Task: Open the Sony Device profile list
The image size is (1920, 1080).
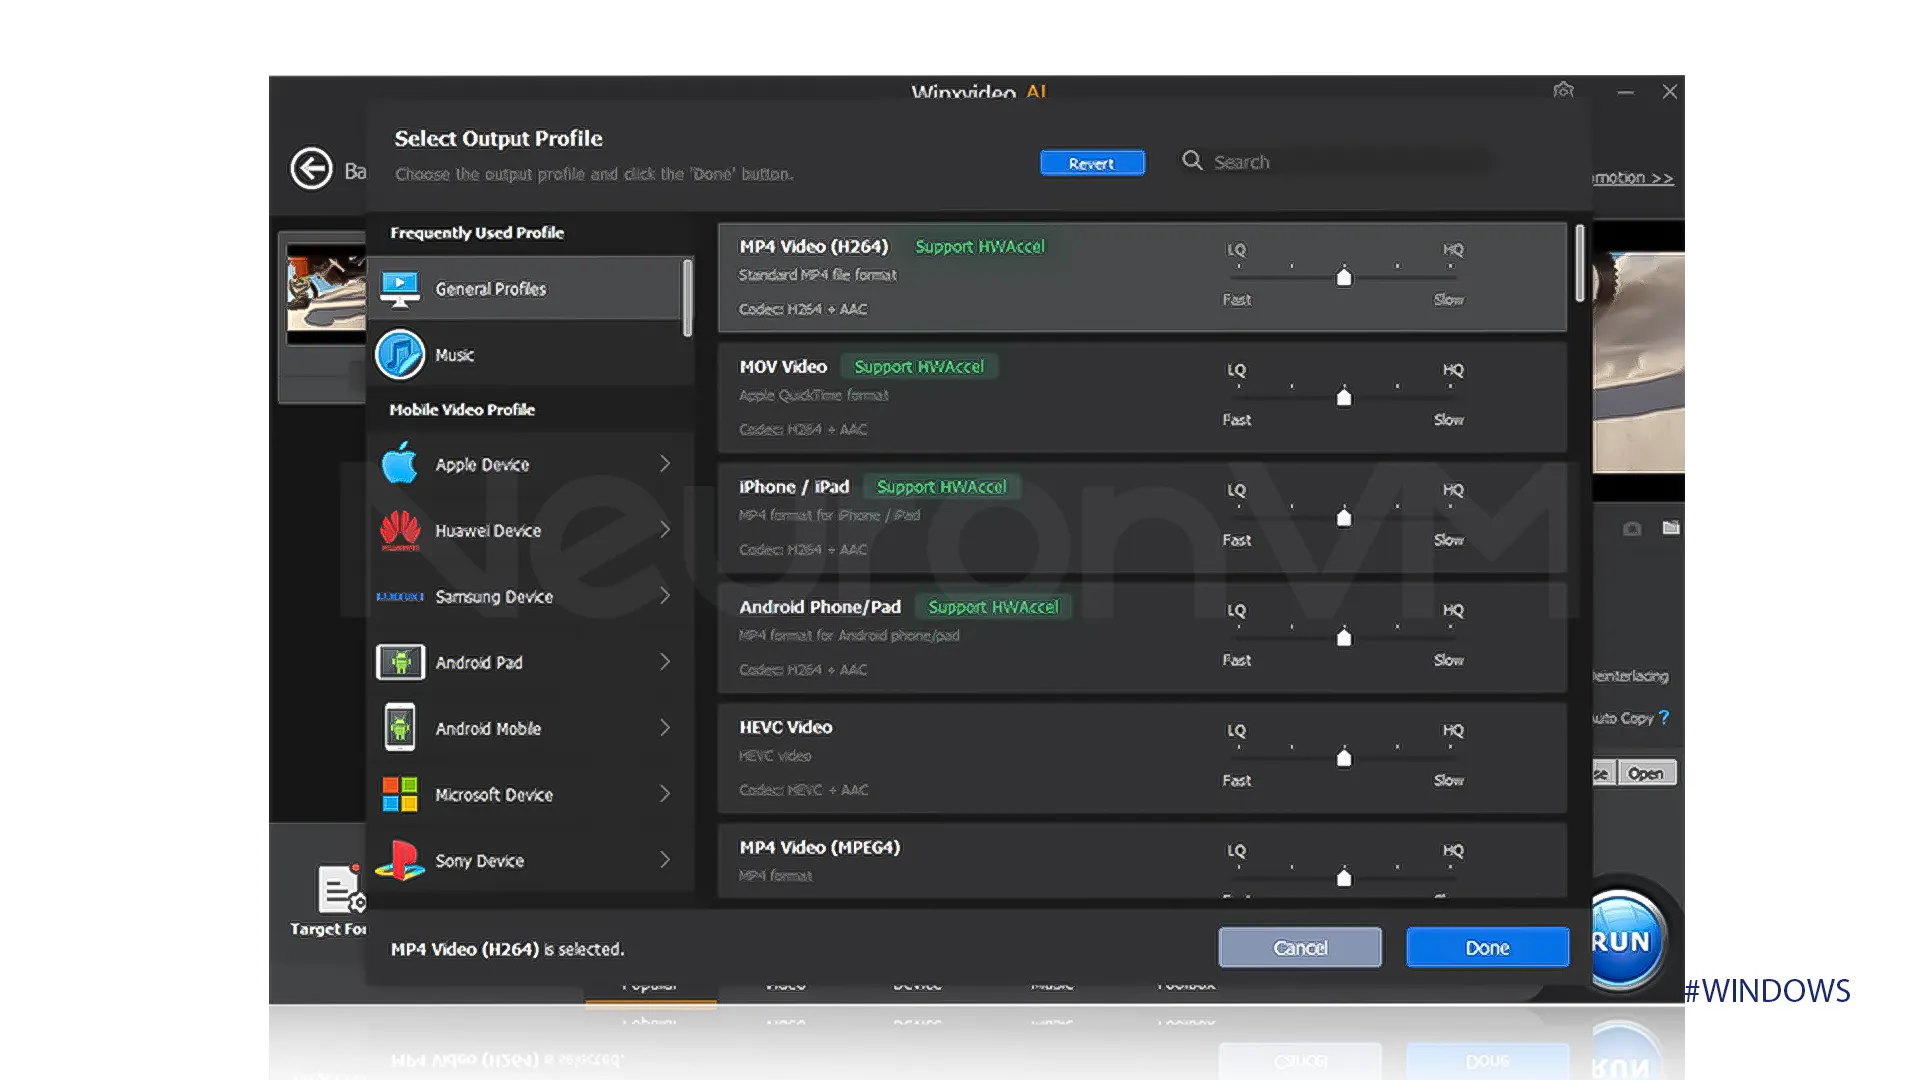Action: pos(530,860)
